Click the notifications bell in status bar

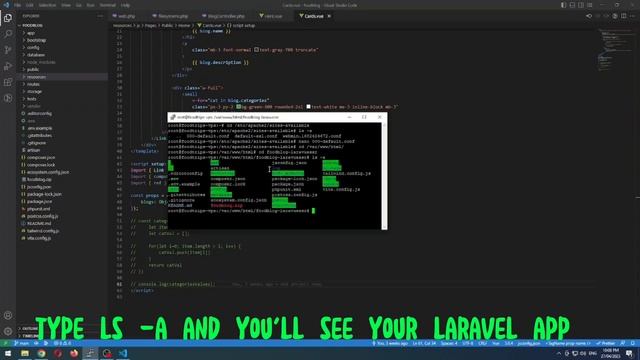(x=633, y=343)
